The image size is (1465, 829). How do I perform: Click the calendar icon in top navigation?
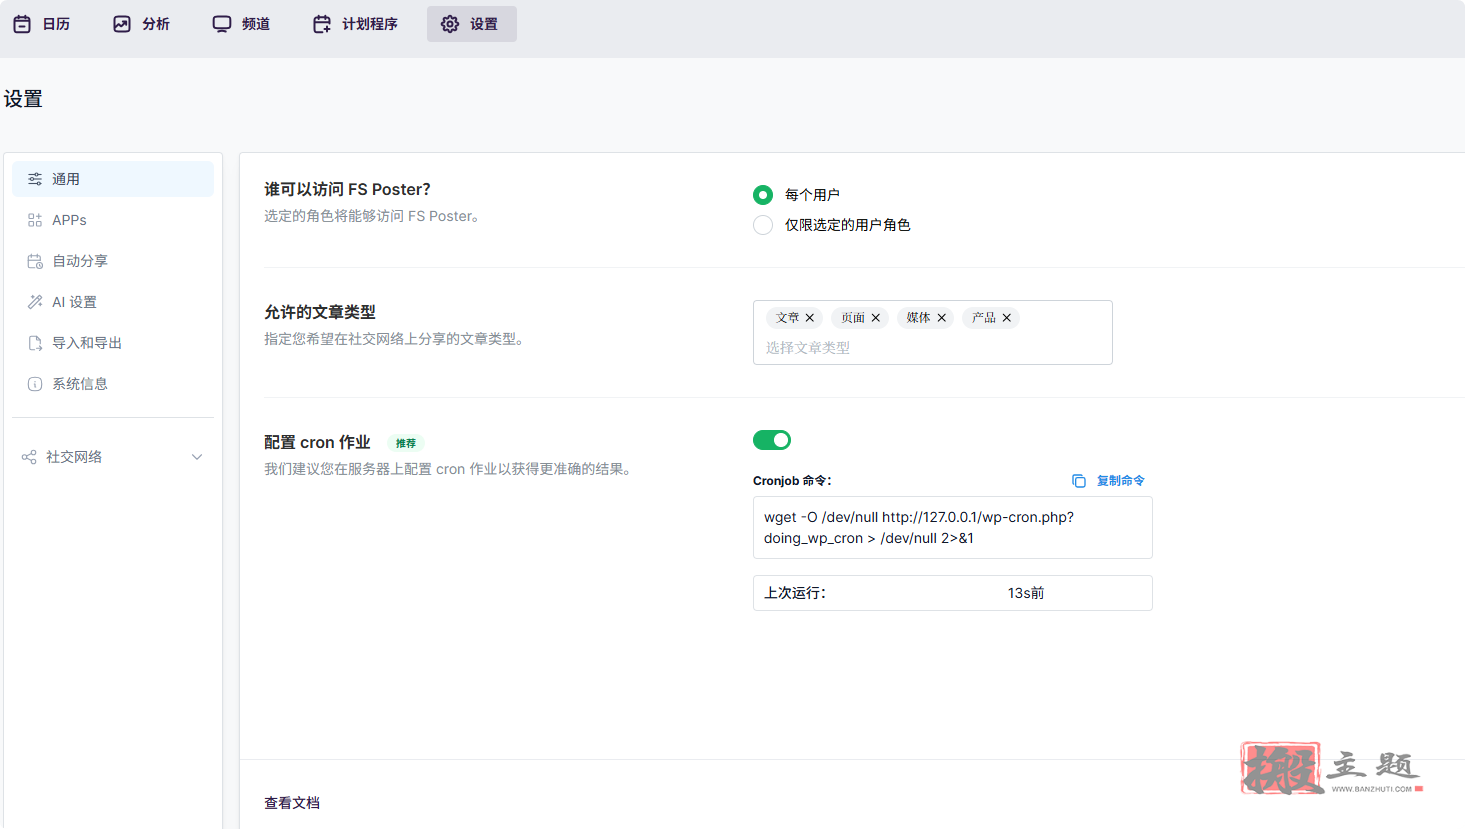click(x=22, y=24)
